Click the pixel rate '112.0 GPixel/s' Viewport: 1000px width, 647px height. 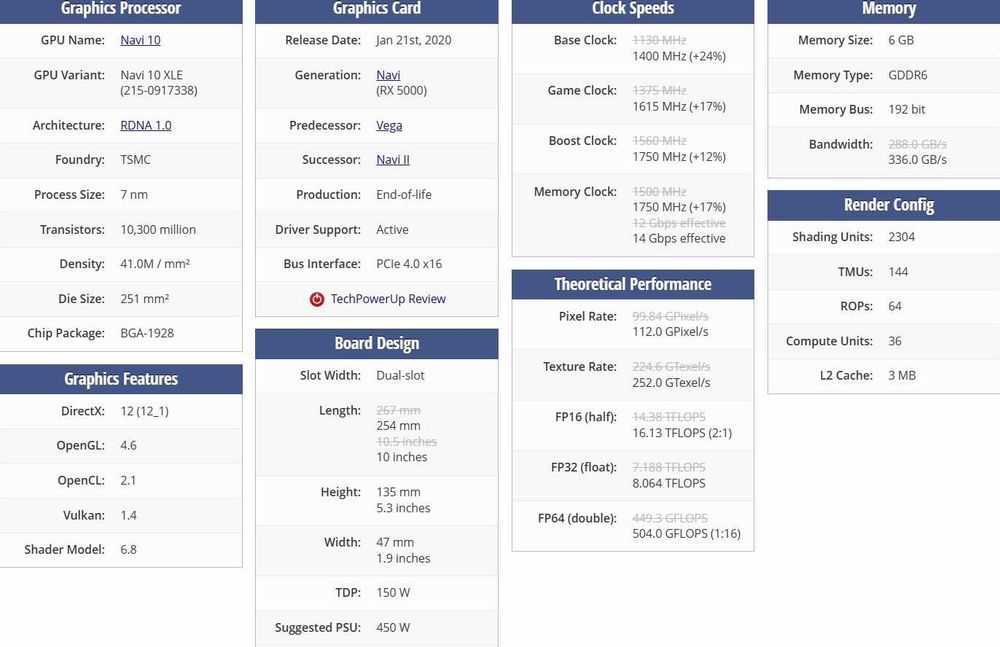pyautogui.click(x=670, y=332)
